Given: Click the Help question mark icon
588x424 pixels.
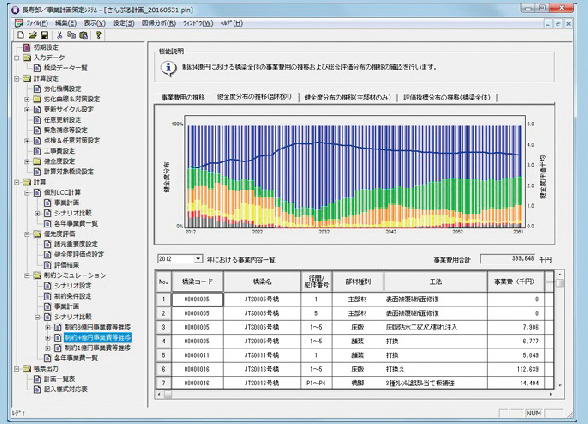Looking at the screenshot, I should tap(98, 35).
